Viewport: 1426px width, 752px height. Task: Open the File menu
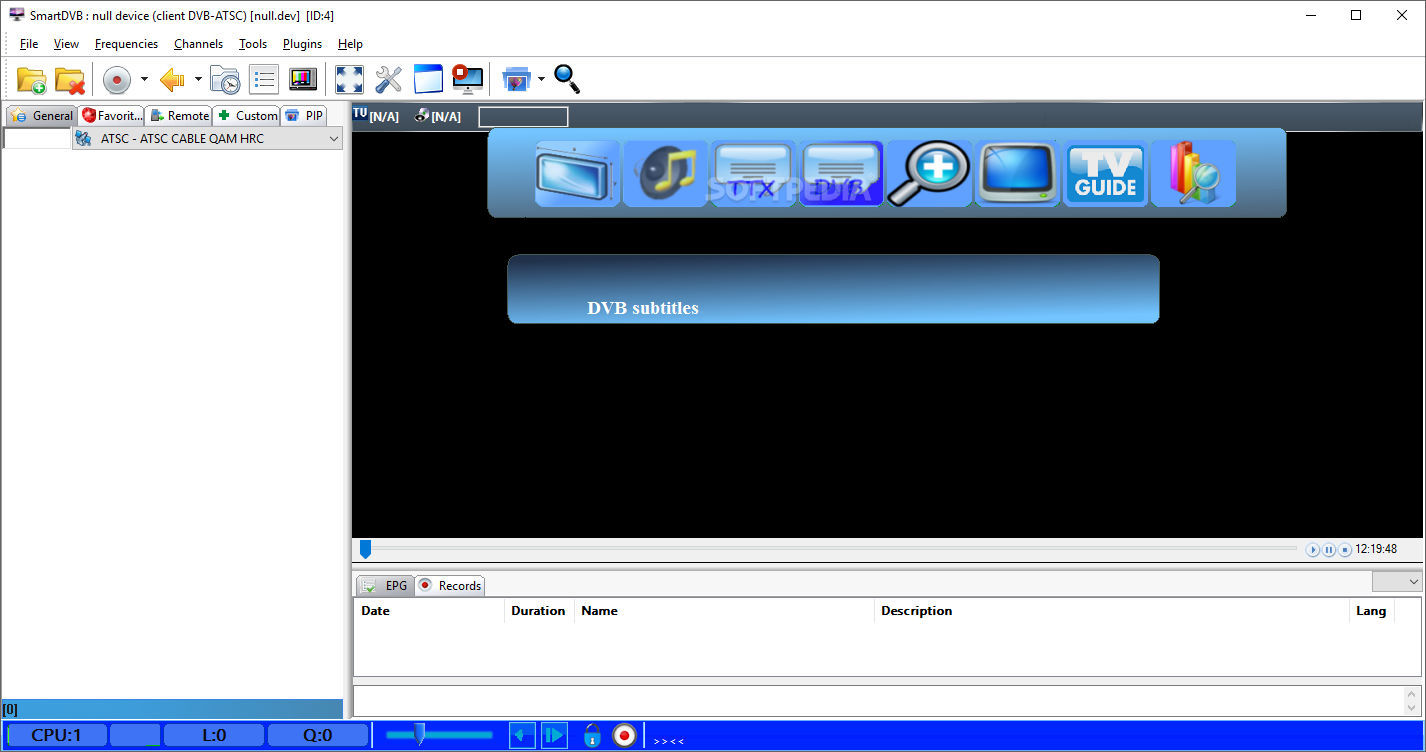29,44
